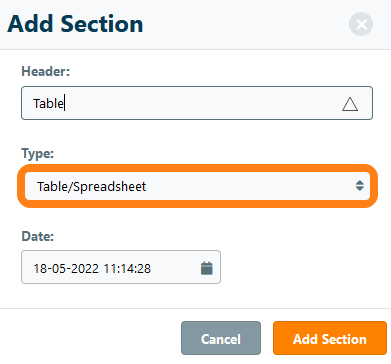Click blank space inside Date field before calendar
Viewport: 391px width, 364px height.
pyautogui.click(x=175, y=268)
